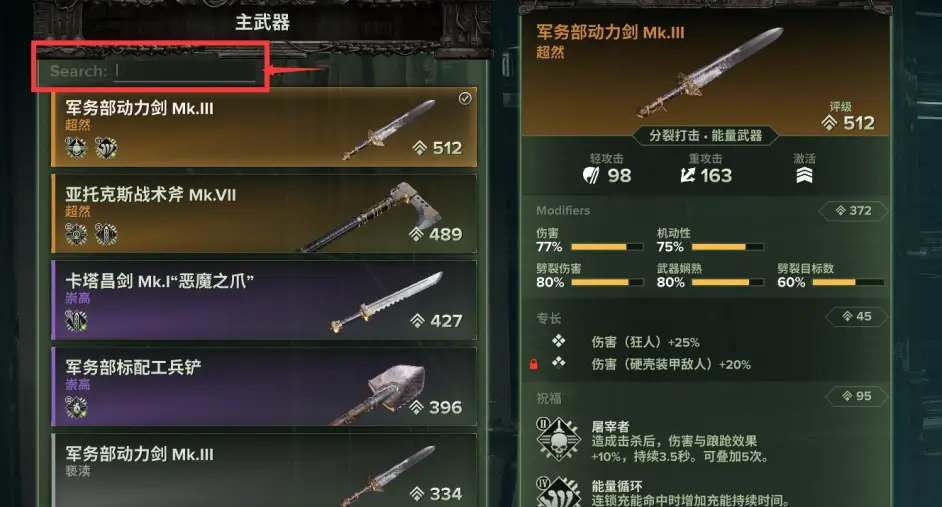
Task: Click the 重攻击 heavy attack icon
Action: [x=688, y=175]
